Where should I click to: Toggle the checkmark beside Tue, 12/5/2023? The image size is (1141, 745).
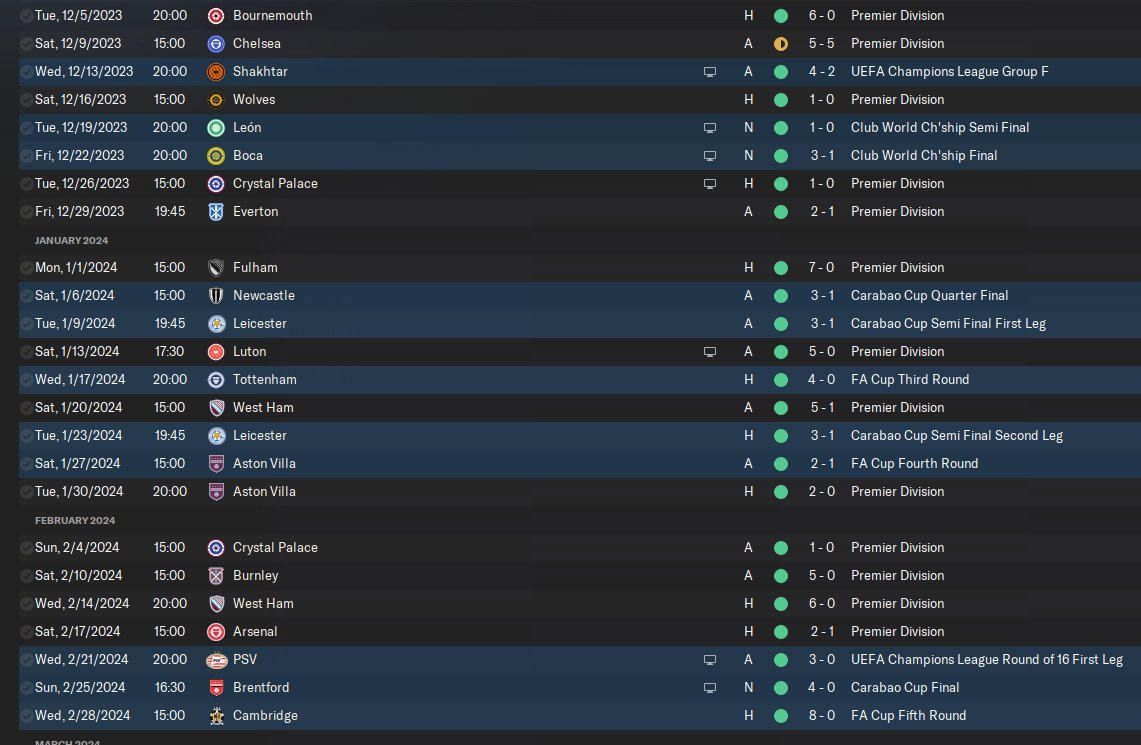[x=26, y=15]
